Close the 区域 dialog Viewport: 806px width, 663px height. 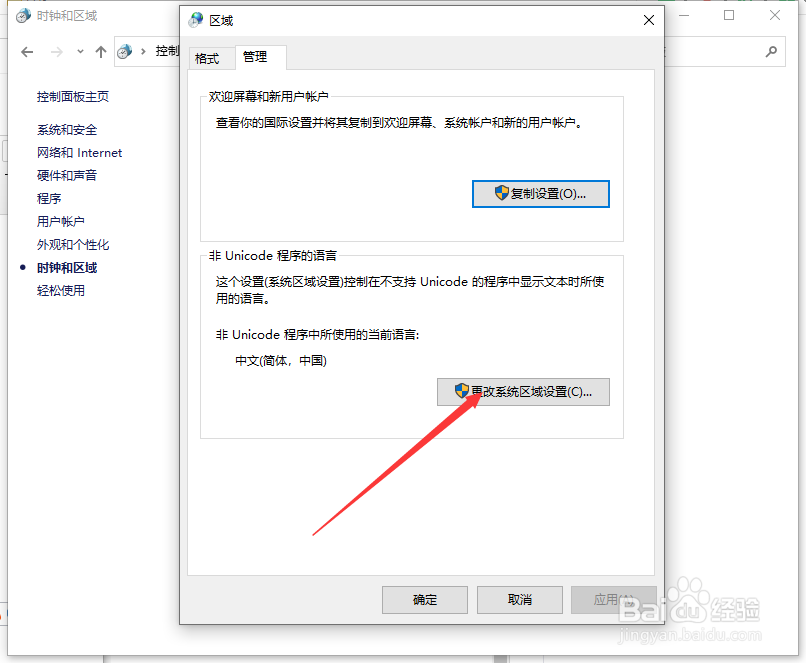[x=649, y=20]
